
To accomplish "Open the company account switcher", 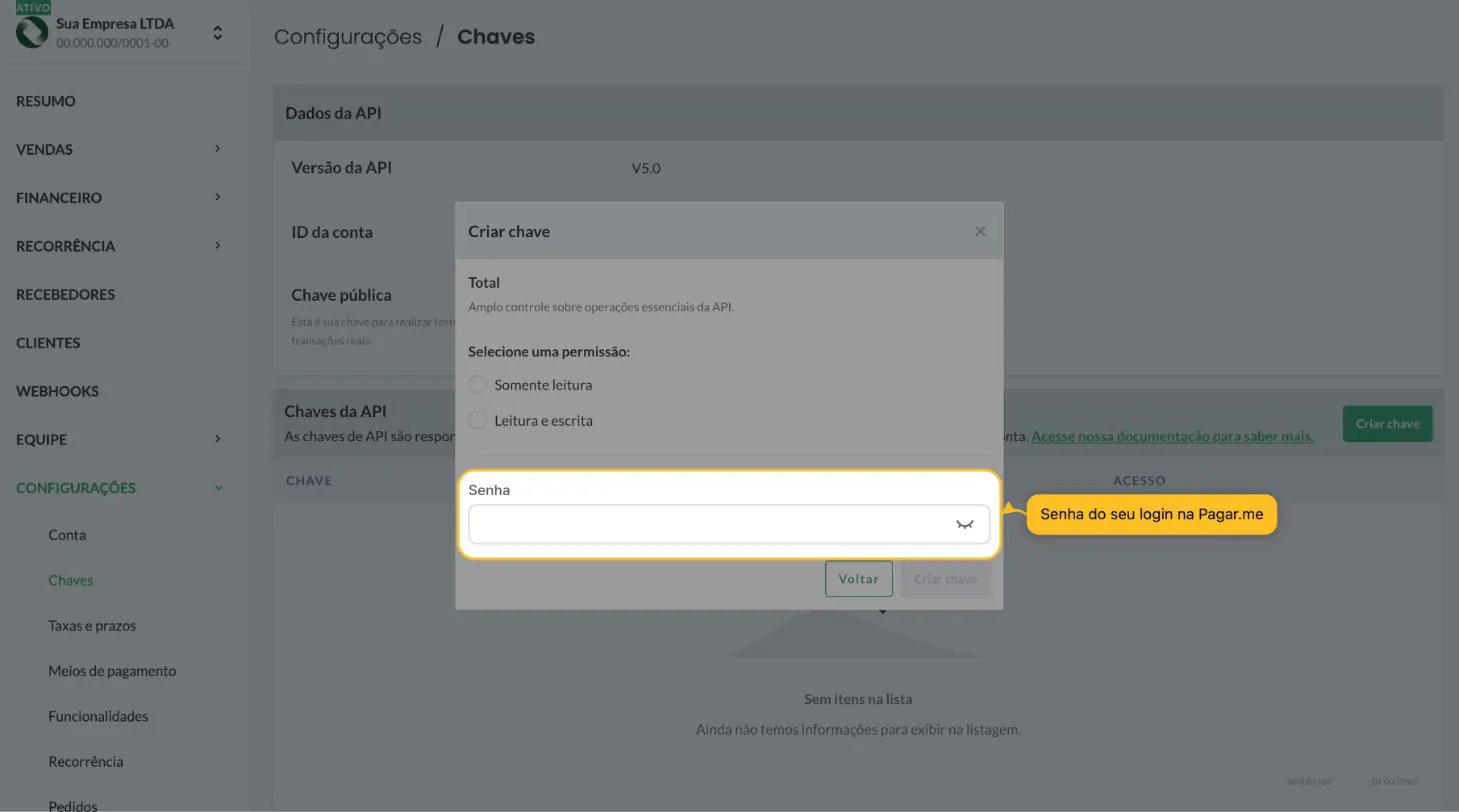I will coord(217,33).
